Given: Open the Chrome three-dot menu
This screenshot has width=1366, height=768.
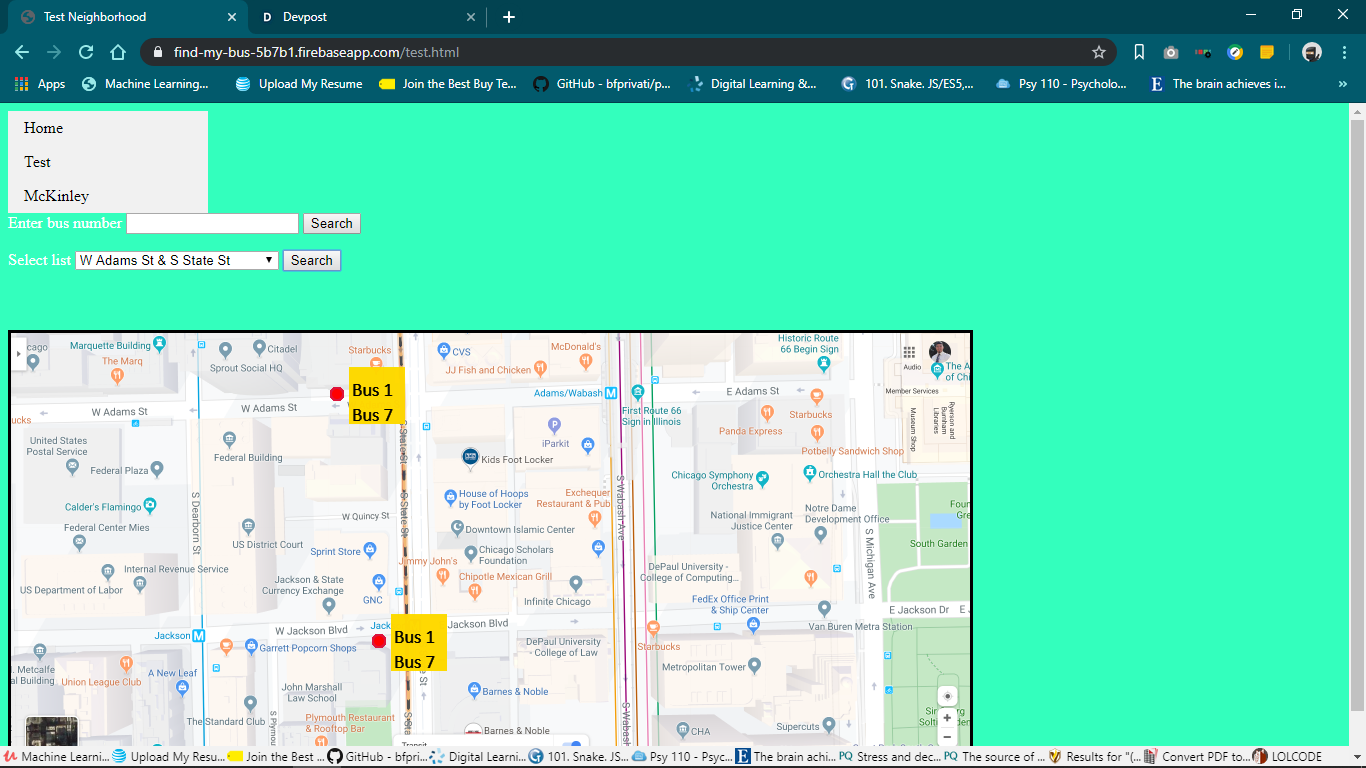Looking at the screenshot, I should click(x=1345, y=52).
